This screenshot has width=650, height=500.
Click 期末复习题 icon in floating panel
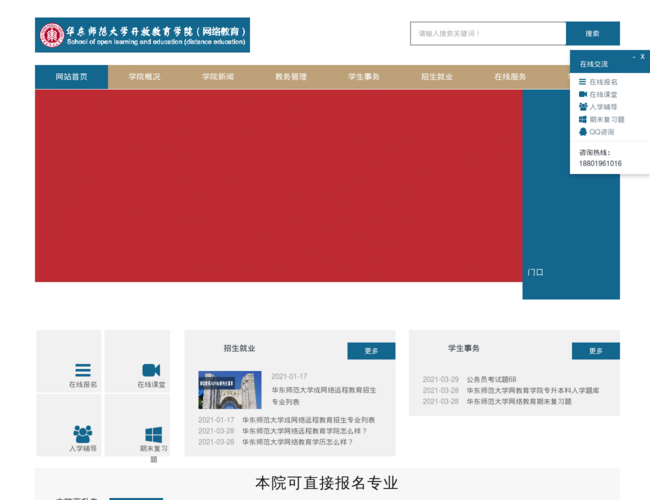coord(583,118)
